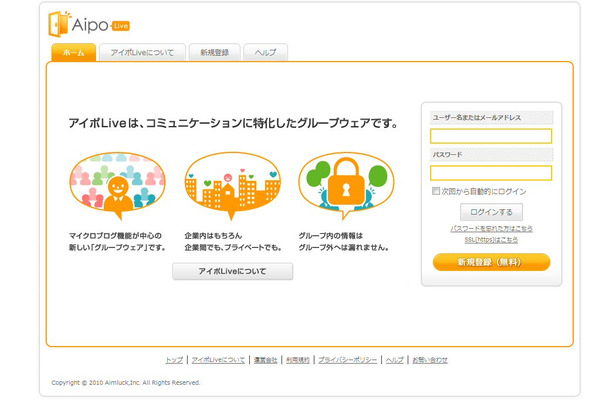This screenshot has height=400, width=610.
Task: Open the forgot password link
Action: click(491, 228)
